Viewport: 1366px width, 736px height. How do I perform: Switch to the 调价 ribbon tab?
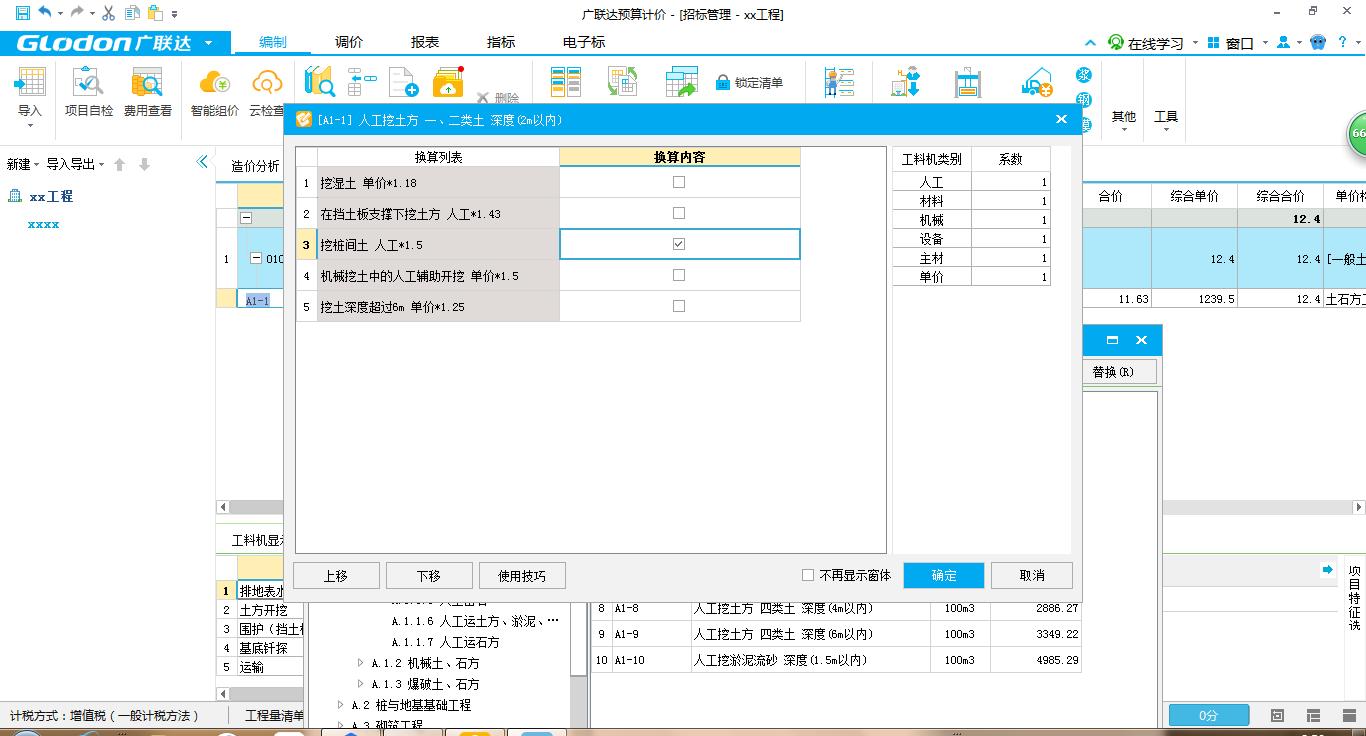(x=347, y=42)
